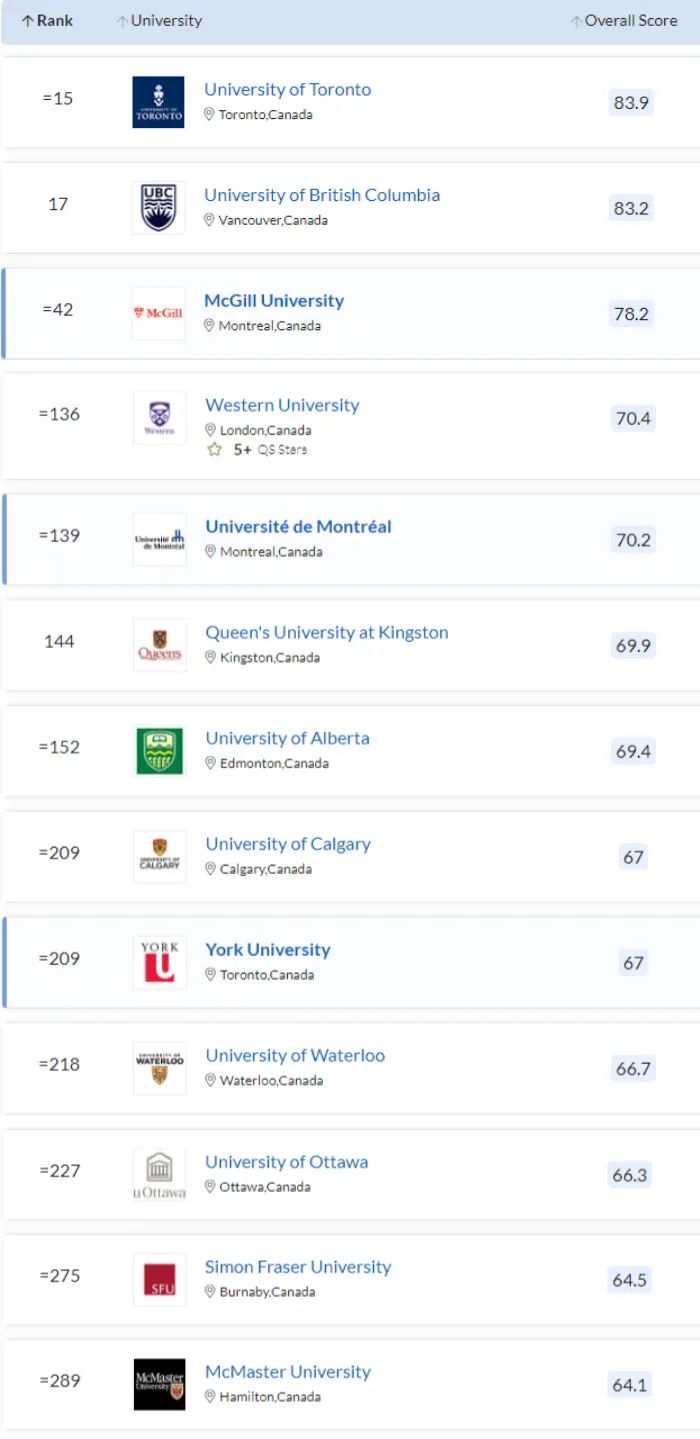The height and width of the screenshot is (1439, 700).
Task: Click the University of Waterloo logo
Action: point(159,1068)
